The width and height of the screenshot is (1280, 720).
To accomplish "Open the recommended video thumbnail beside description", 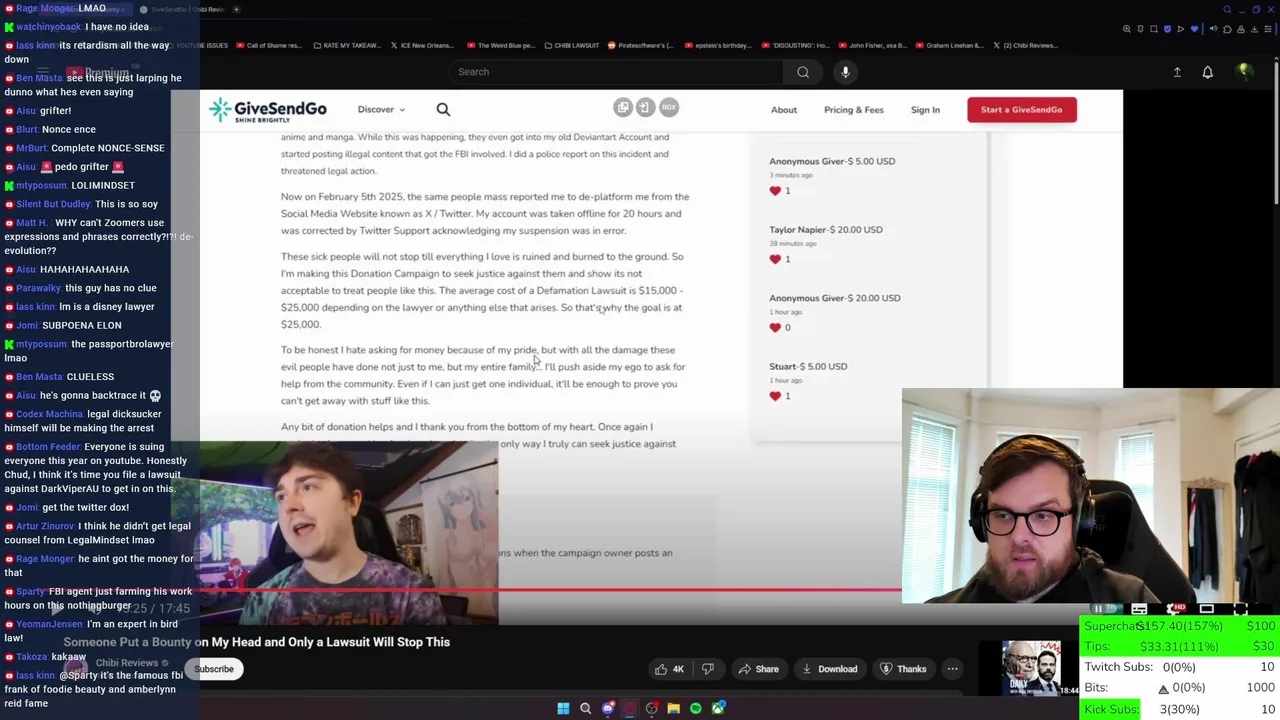I will (x=1031, y=670).
